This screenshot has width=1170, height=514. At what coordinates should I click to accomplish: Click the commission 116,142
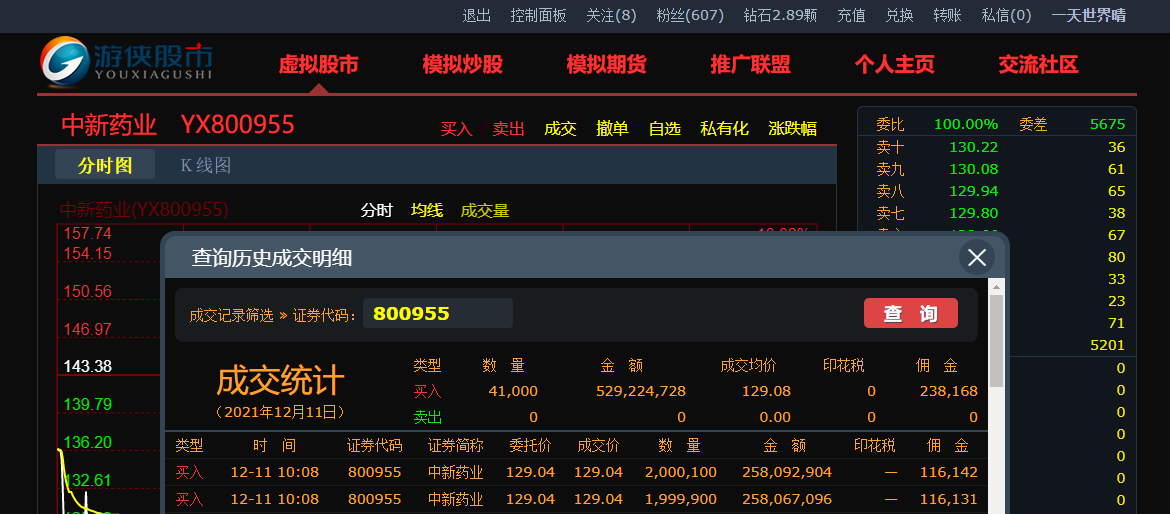coord(946,471)
